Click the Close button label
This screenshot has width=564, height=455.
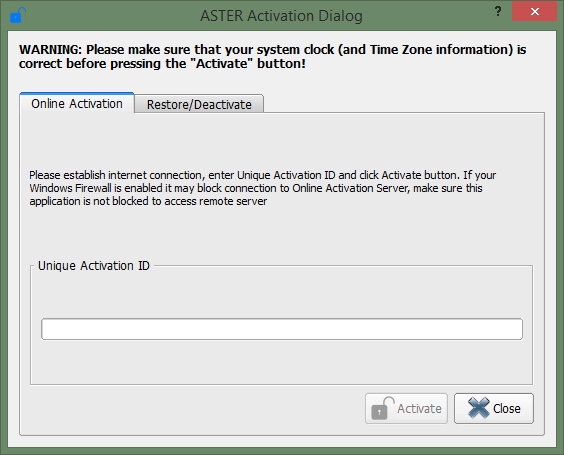tap(506, 409)
